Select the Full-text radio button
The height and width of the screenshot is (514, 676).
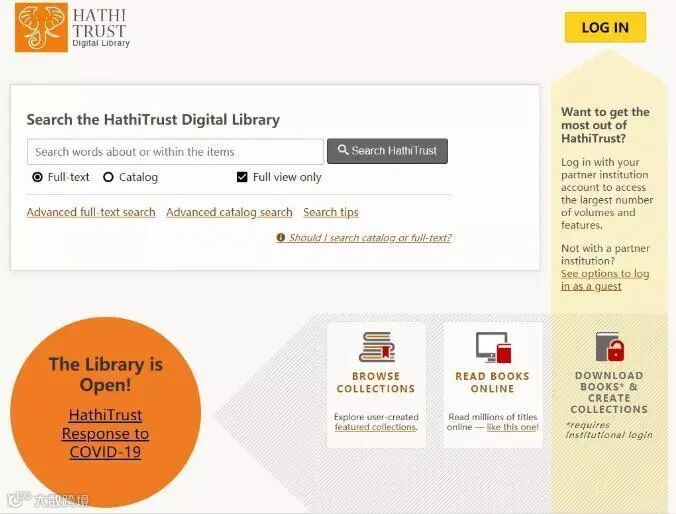(38, 177)
